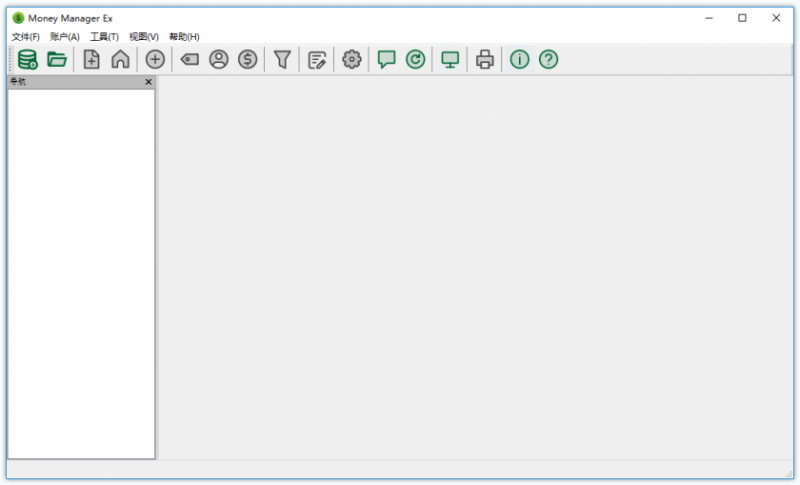Toggle full screen monitor icon
The width and height of the screenshot is (800, 485).
[450, 60]
